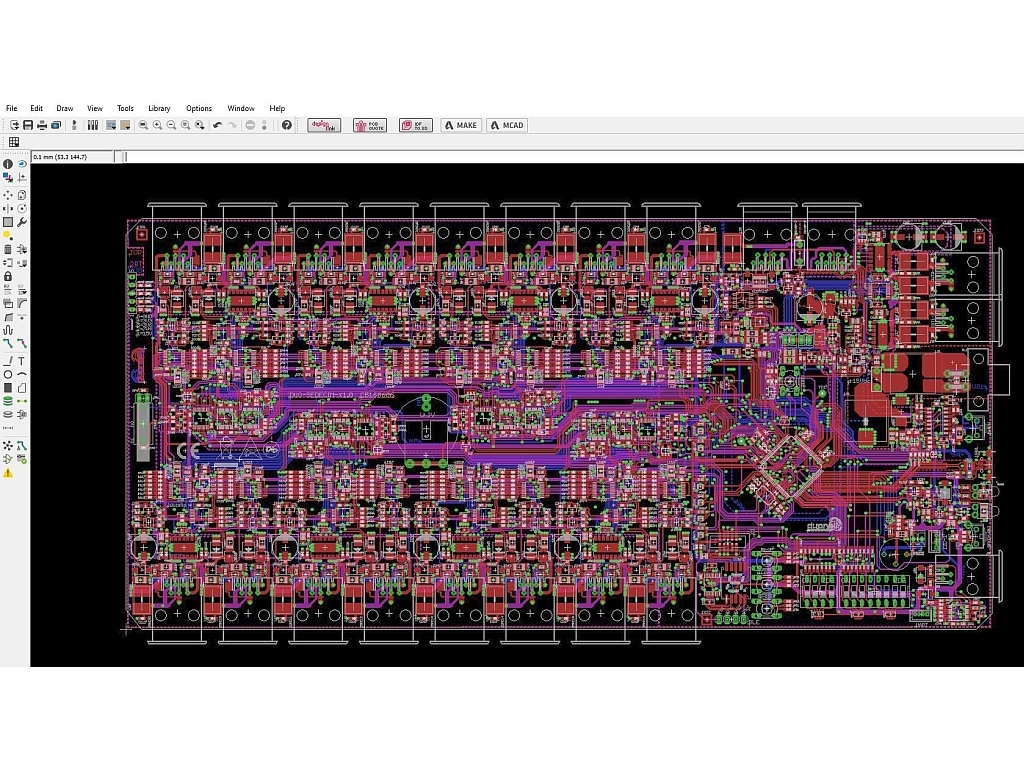
Task: Undo the last action
Action: [x=217, y=125]
